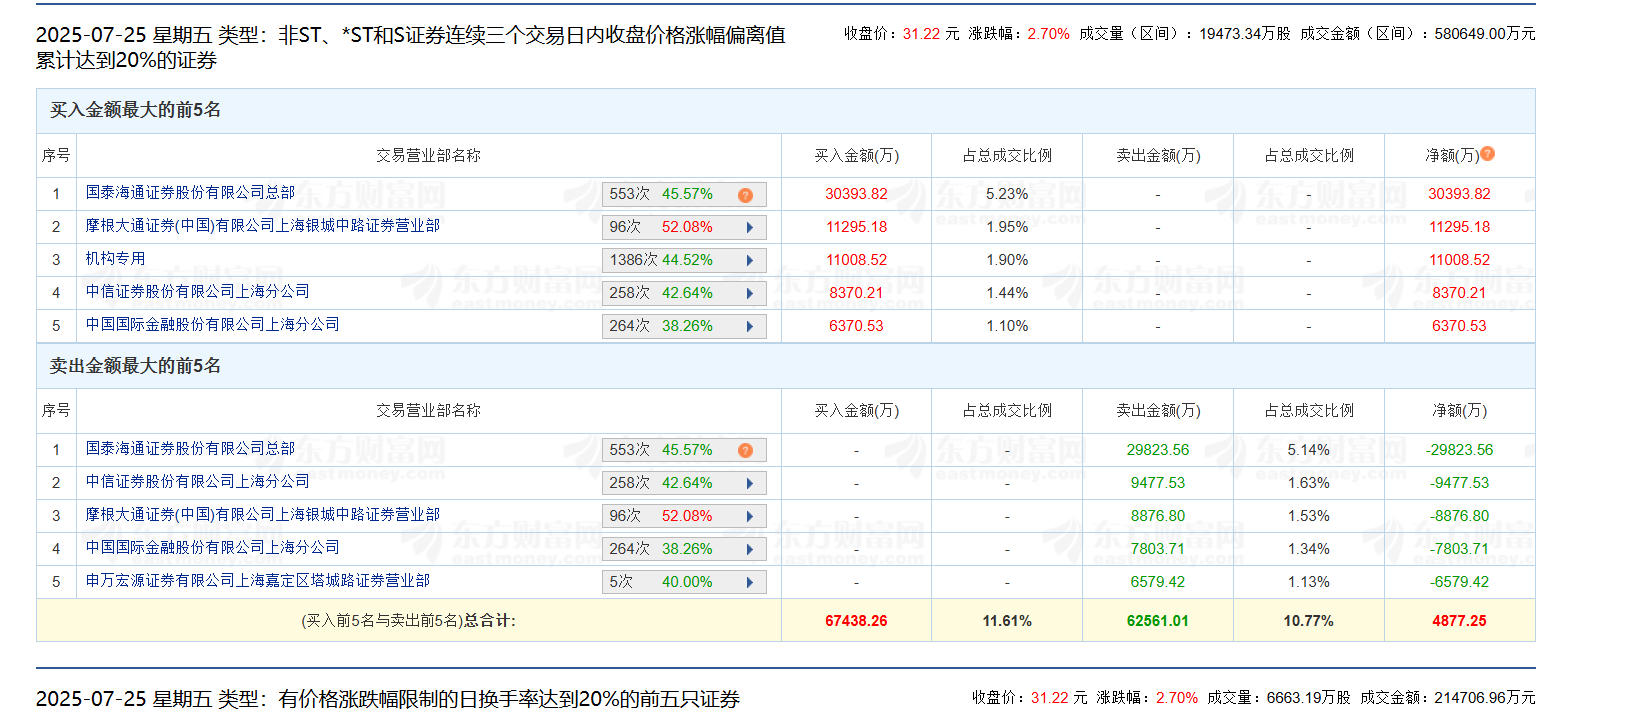This screenshot has height=724, width=1651.
Task: Click 5次 40.00% stats box for 申万宏源
Action: pos(684,582)
